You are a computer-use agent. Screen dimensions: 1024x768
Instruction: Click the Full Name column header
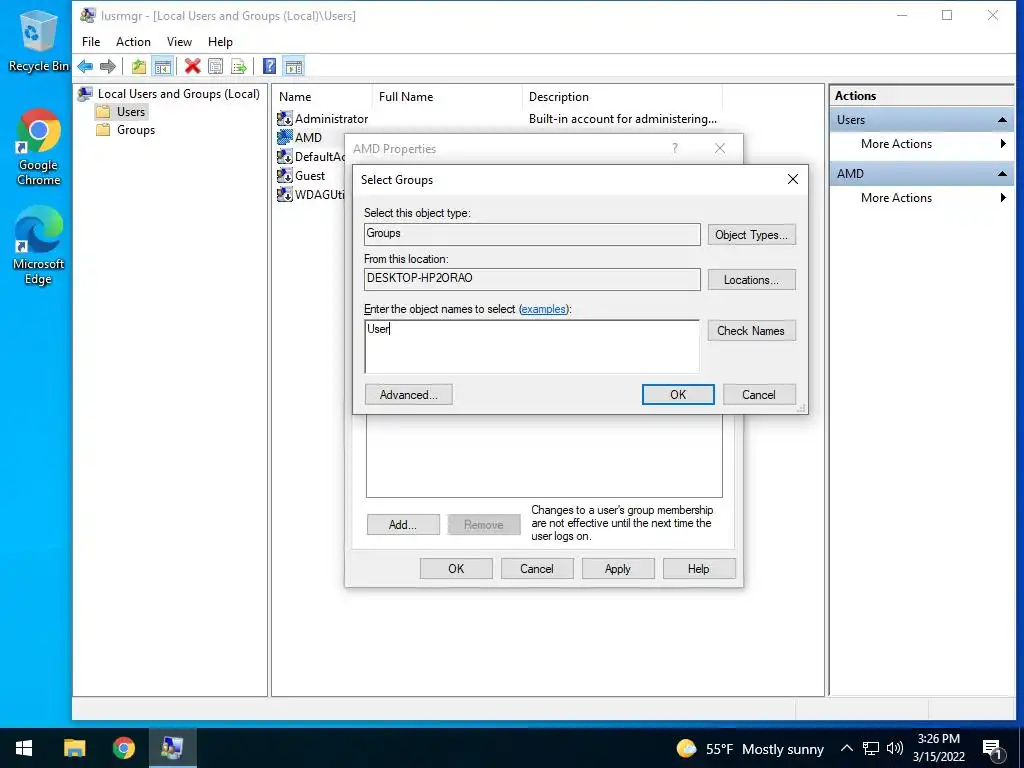point(447,97)
